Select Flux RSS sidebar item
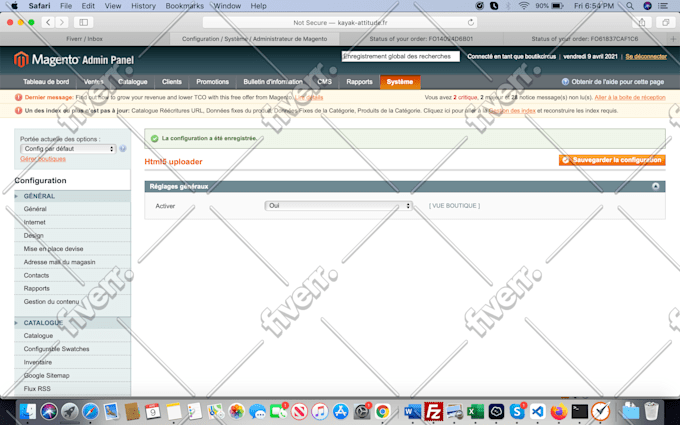The width and height of the screenshot is (680, 425). coord(72,389)
